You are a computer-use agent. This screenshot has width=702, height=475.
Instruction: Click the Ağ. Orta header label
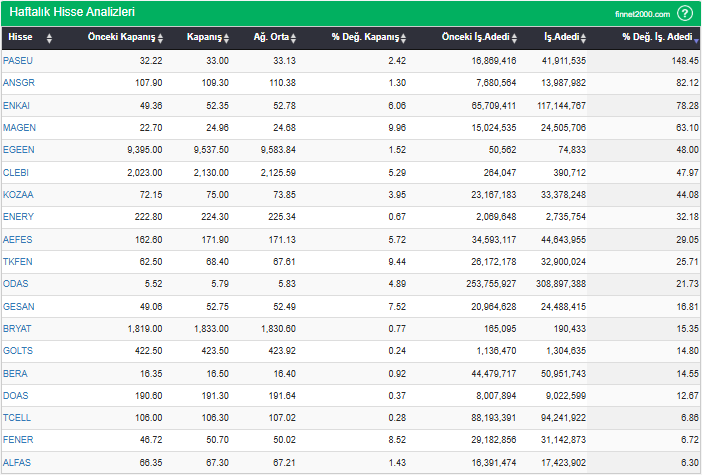click(x=271, y=37)
